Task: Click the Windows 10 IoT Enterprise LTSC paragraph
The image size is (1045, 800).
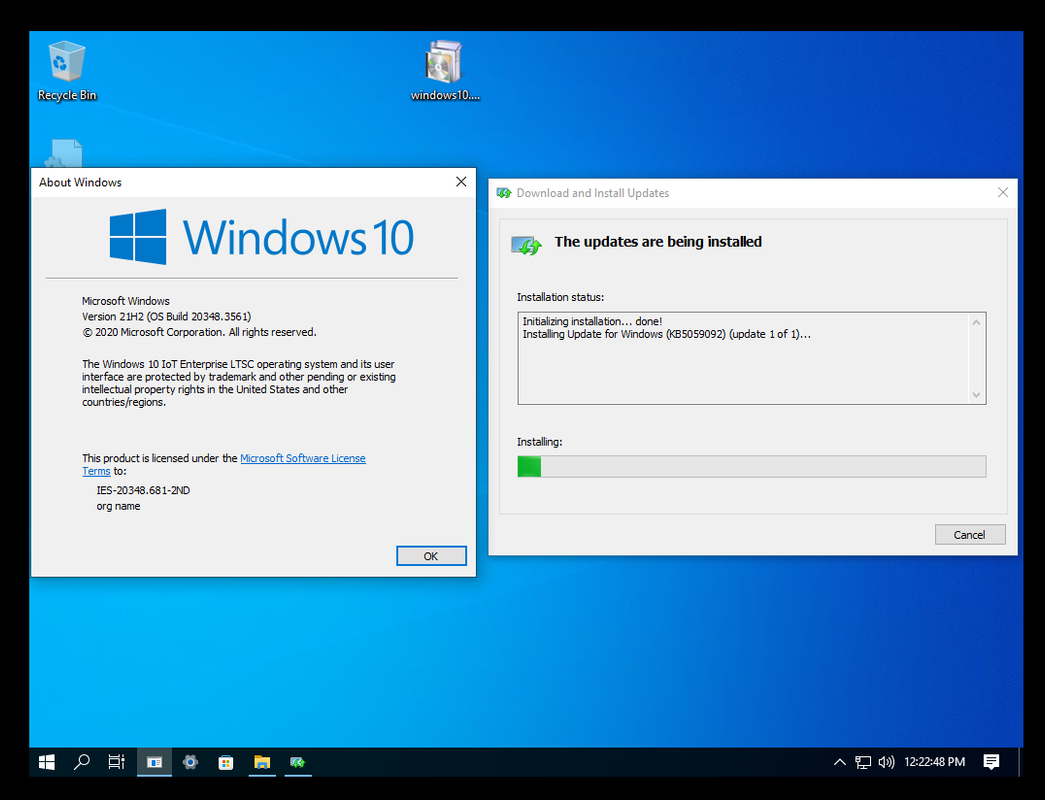Action: (x=239, y=383)
